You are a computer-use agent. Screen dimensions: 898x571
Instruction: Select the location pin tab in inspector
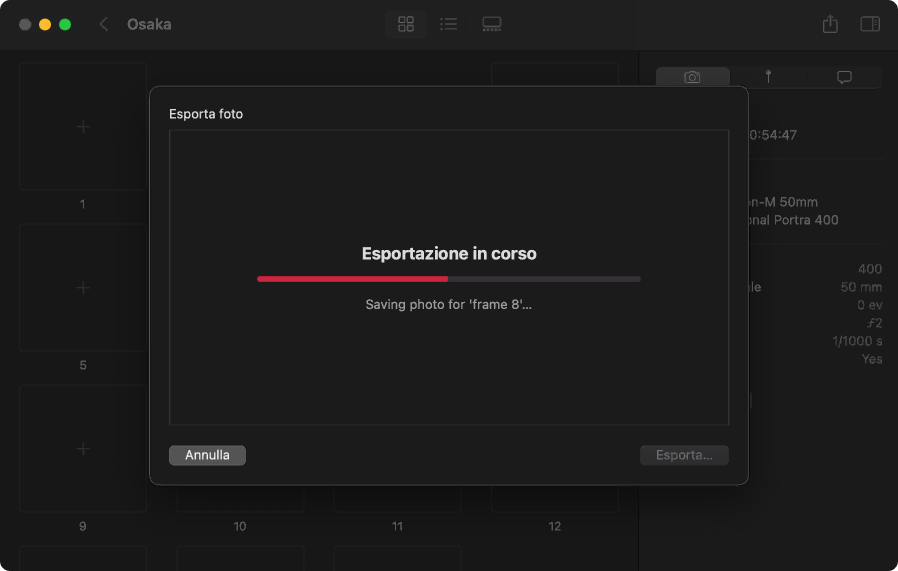click(x=768, y=77)
